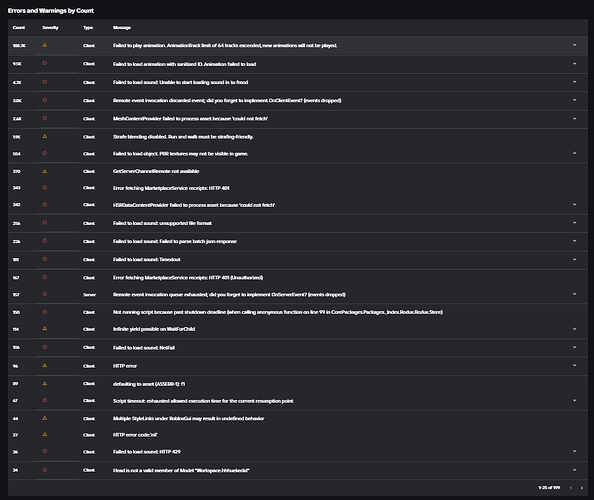
Task: Click warning icon next to 'HTTP error' row
Action: [45, 366]
